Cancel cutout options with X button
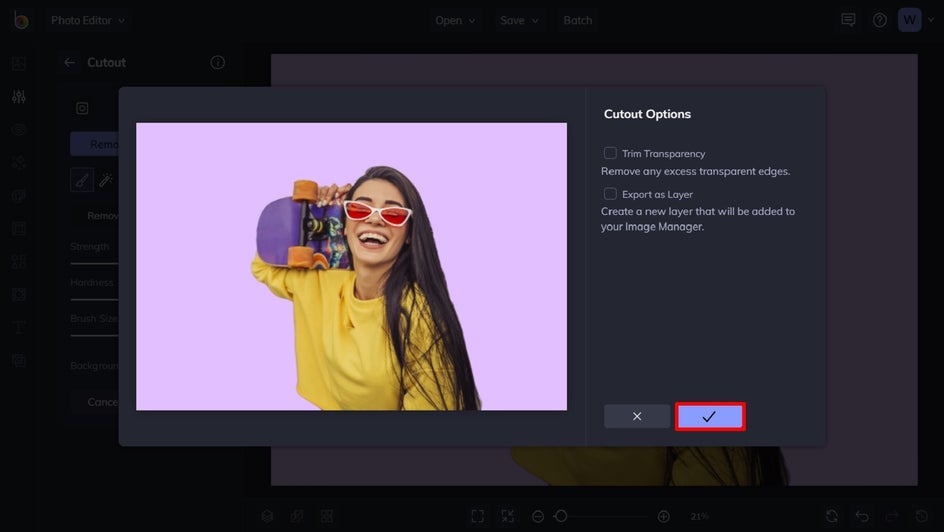The height and width of the screenshot is (532, 944). click(x=636, y=416)
